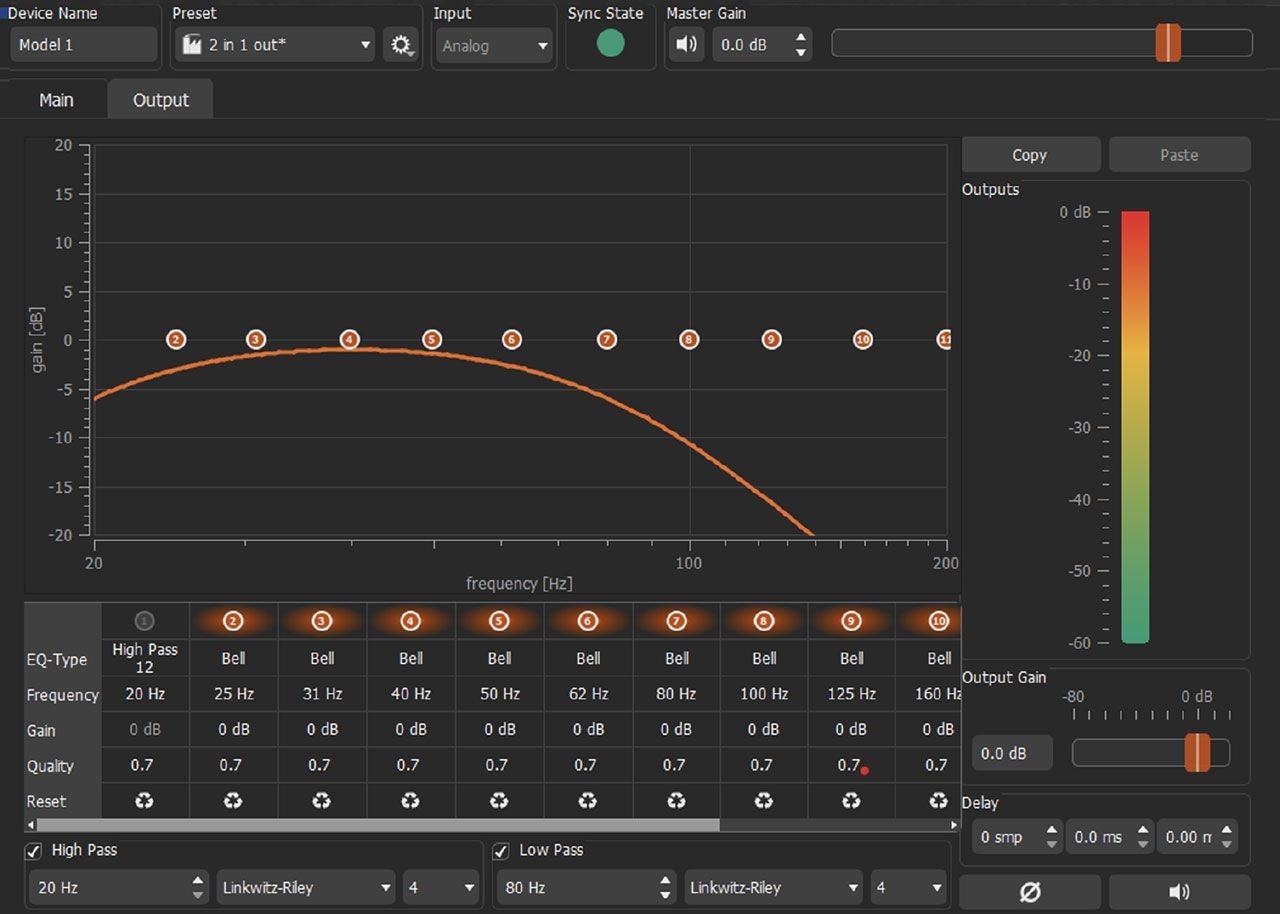Click the Device Name text field
1280x914 pixels.
point(84,45)
